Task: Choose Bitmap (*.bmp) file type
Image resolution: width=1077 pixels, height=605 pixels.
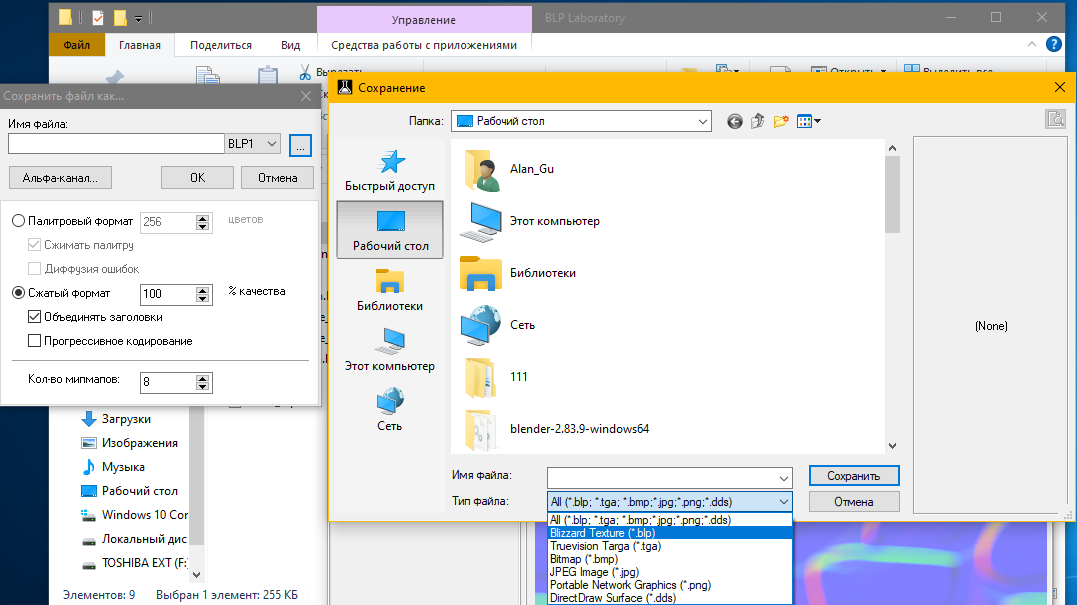Action: pos(670,559)
